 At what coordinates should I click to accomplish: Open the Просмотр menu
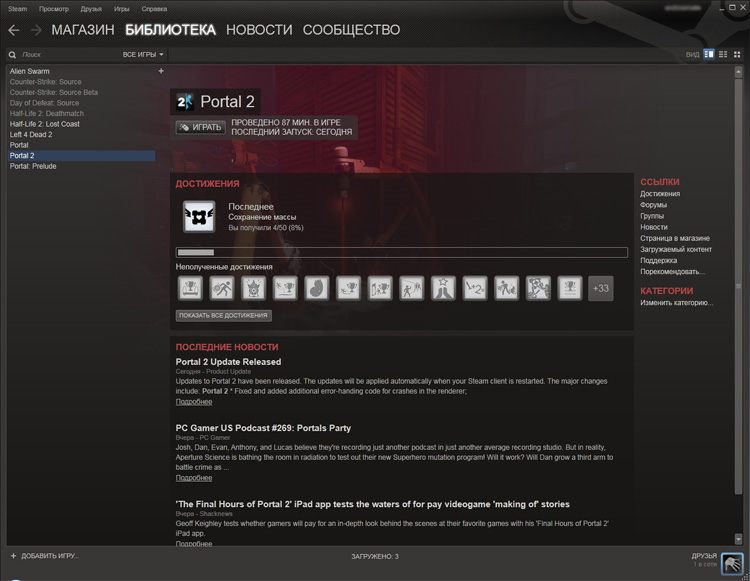click(x=54, y=9)
